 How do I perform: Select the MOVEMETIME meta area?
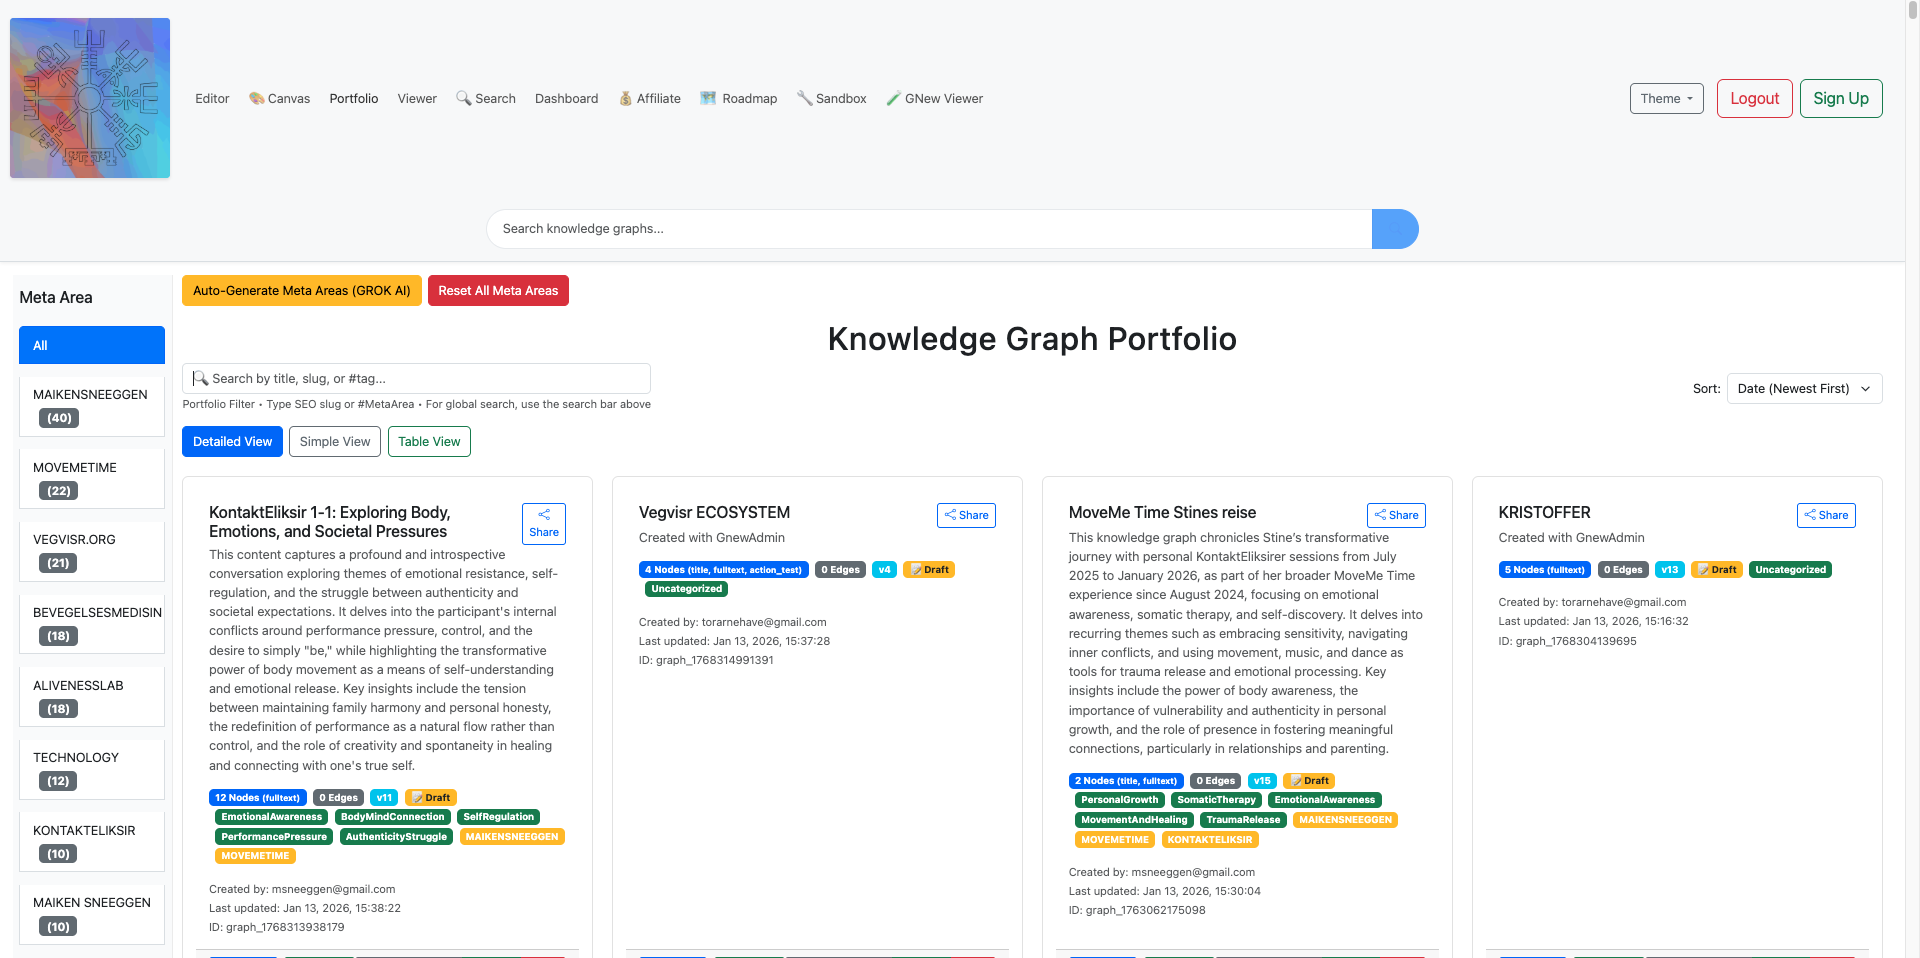92,479
